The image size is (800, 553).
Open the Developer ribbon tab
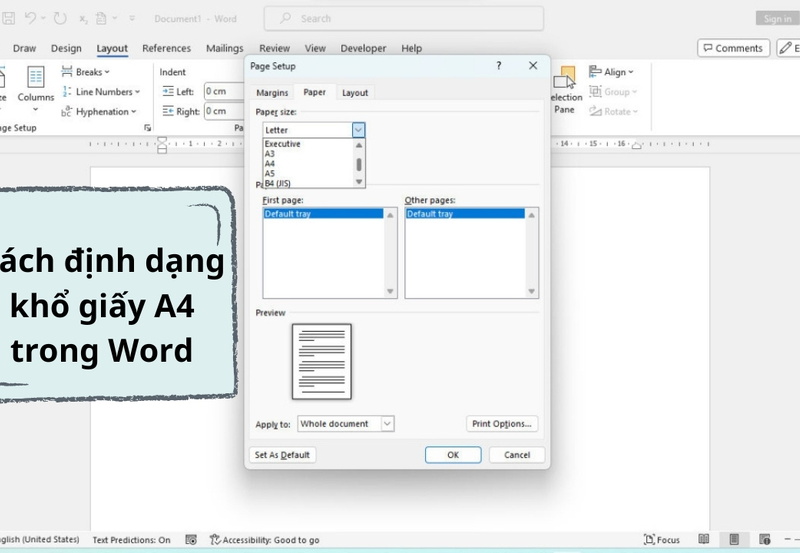(x=363, y=48)
